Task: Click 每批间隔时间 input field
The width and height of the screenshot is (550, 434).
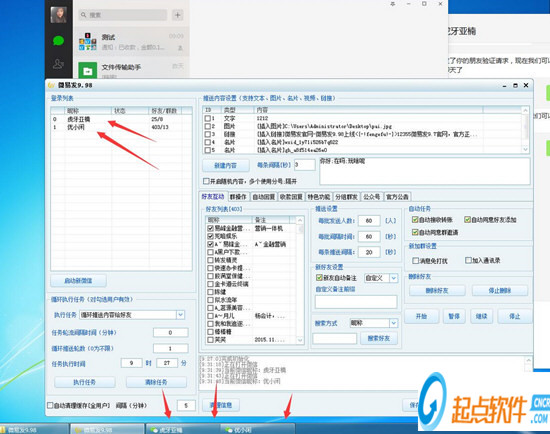Action: coord(369,236)
